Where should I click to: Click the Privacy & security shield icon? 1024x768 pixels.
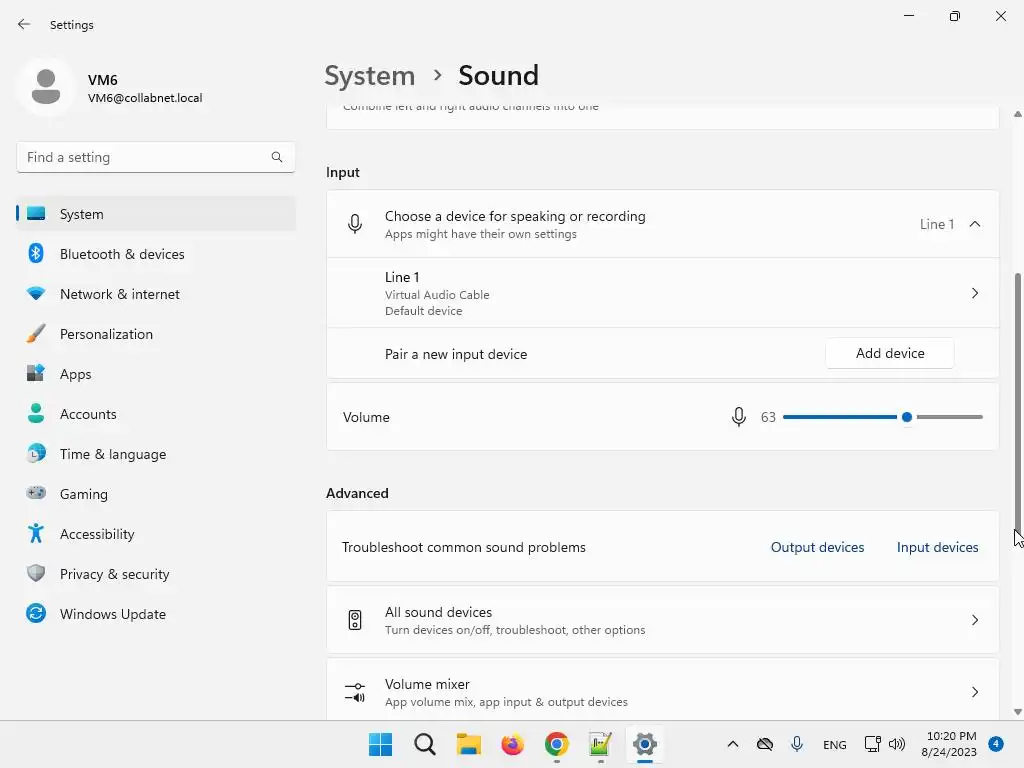[36, 574]
